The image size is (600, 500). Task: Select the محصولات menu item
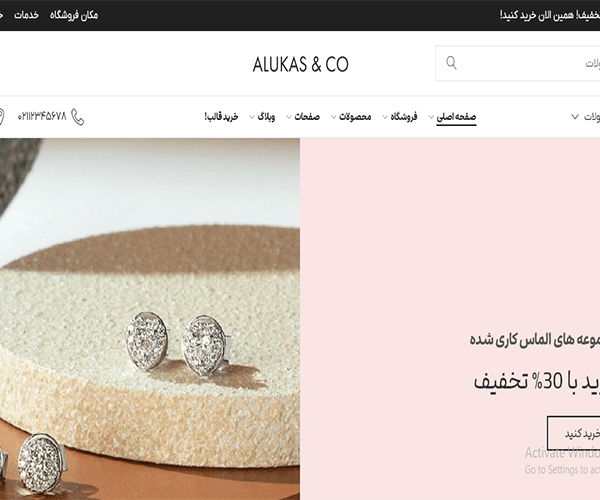click(x=355, y=117)
